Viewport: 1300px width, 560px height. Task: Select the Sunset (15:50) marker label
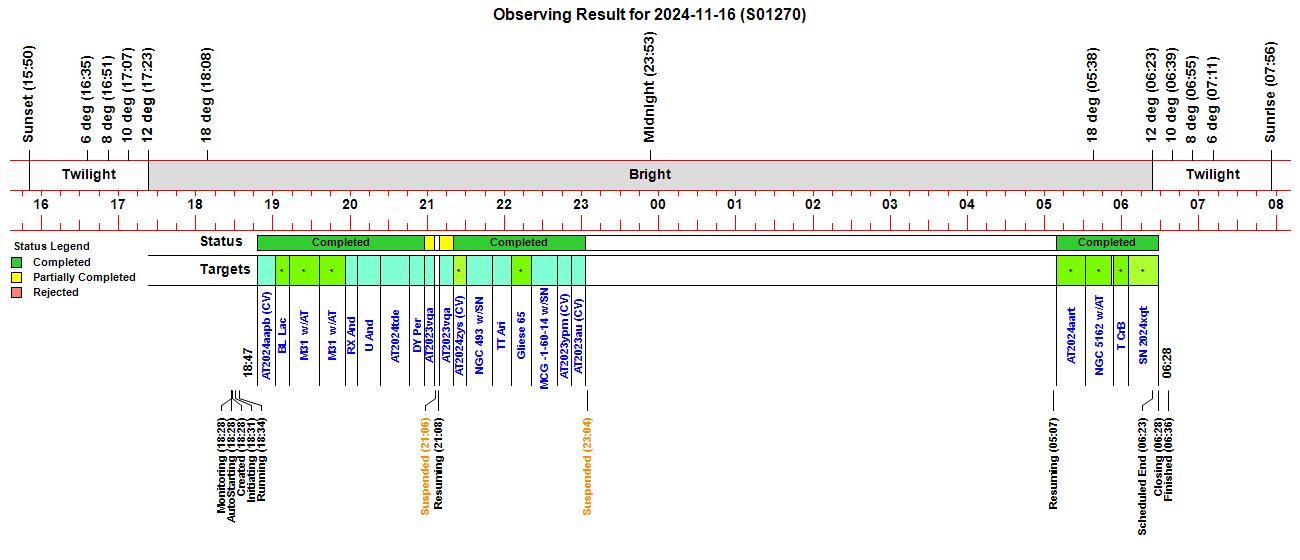(29, 94)
